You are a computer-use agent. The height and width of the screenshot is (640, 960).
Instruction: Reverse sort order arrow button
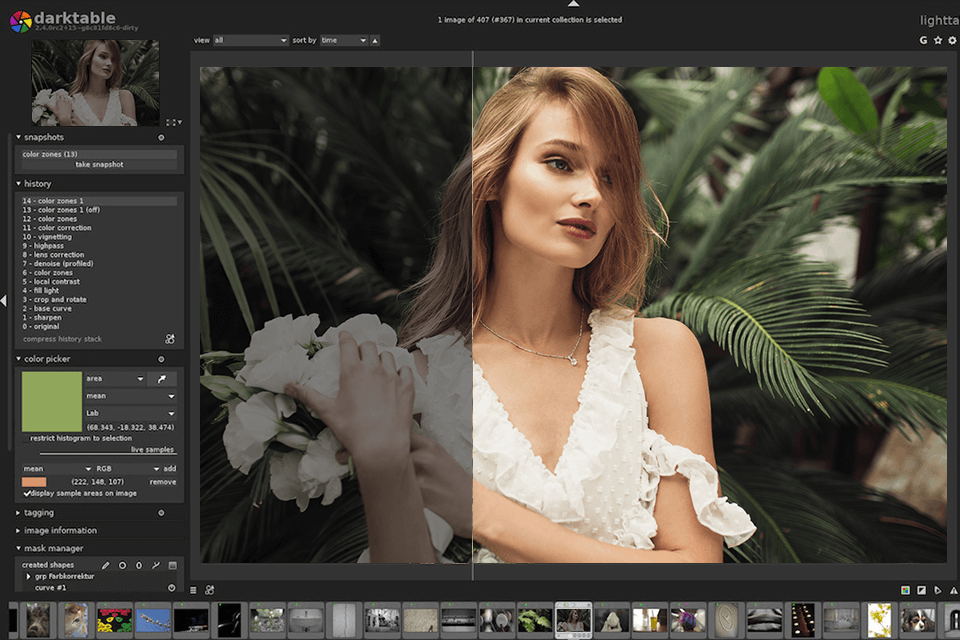pos(375,40)
